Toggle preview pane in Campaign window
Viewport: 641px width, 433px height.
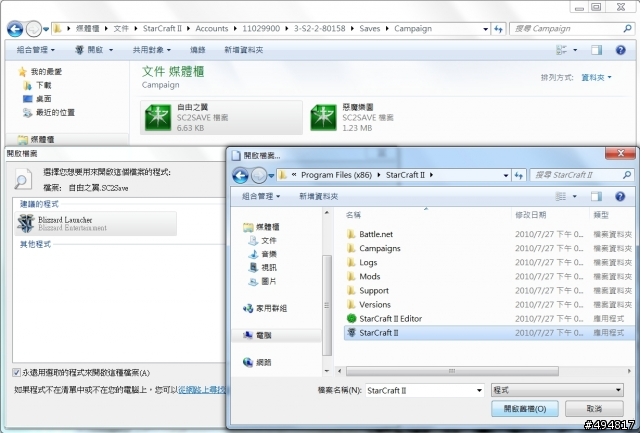pos(596,50)
